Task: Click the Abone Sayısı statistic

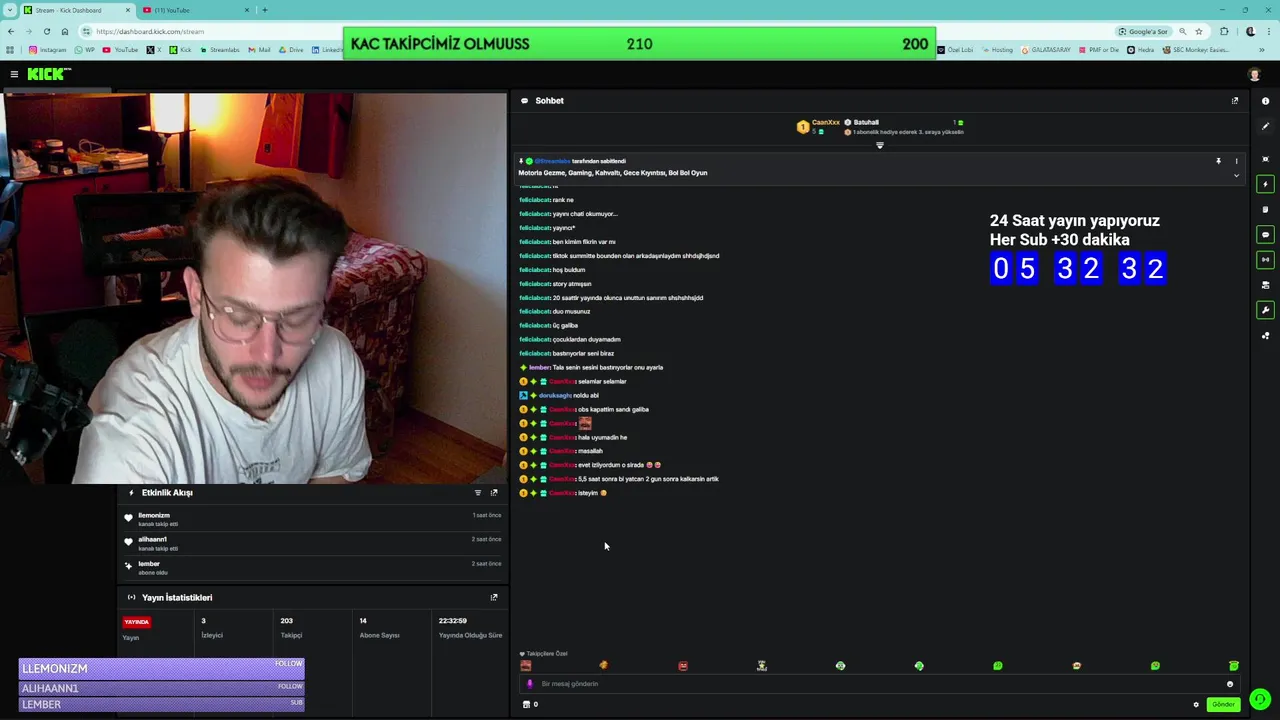Action: 379,628
